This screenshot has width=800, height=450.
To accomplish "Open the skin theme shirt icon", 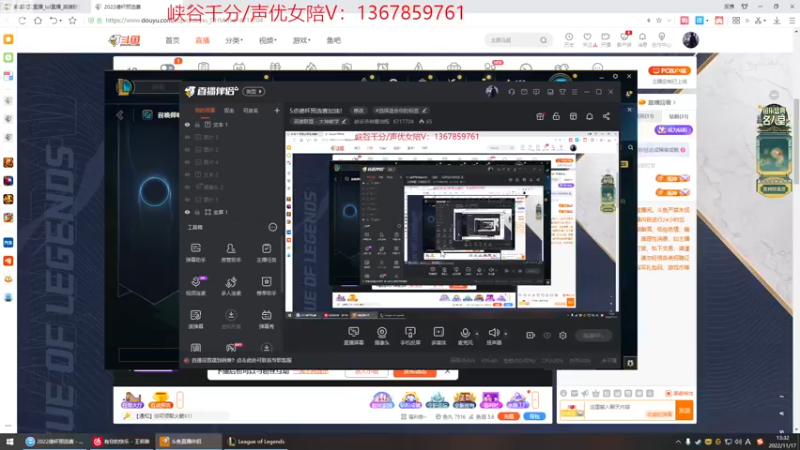I will point(562,92).
